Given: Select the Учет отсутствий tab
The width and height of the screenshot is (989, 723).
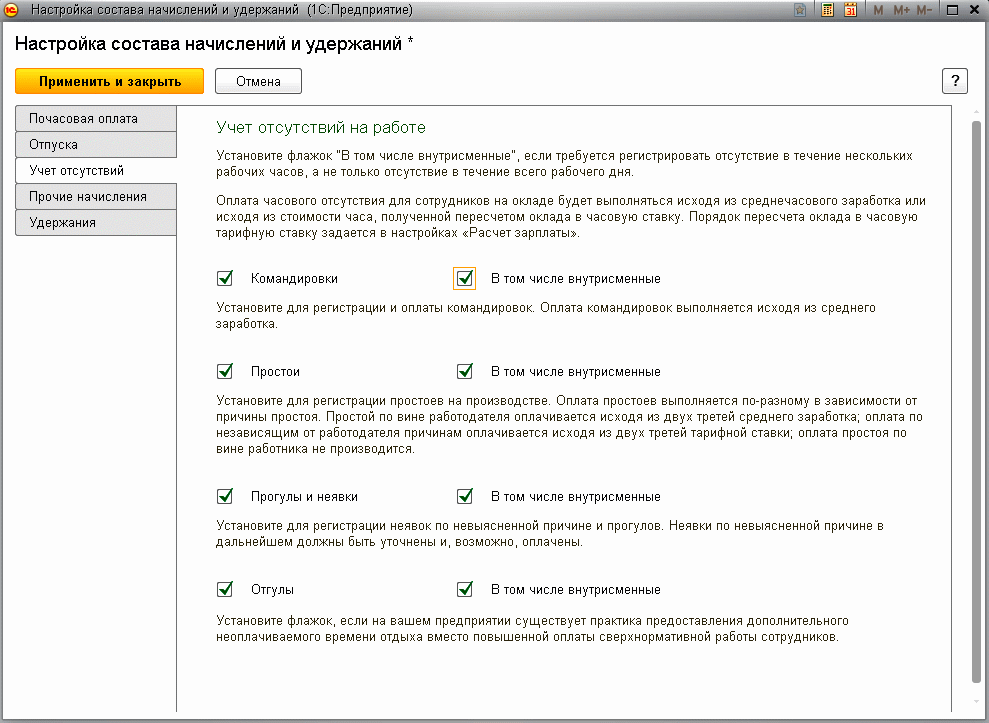Looking at the screenshot, I should coord(96,170).
